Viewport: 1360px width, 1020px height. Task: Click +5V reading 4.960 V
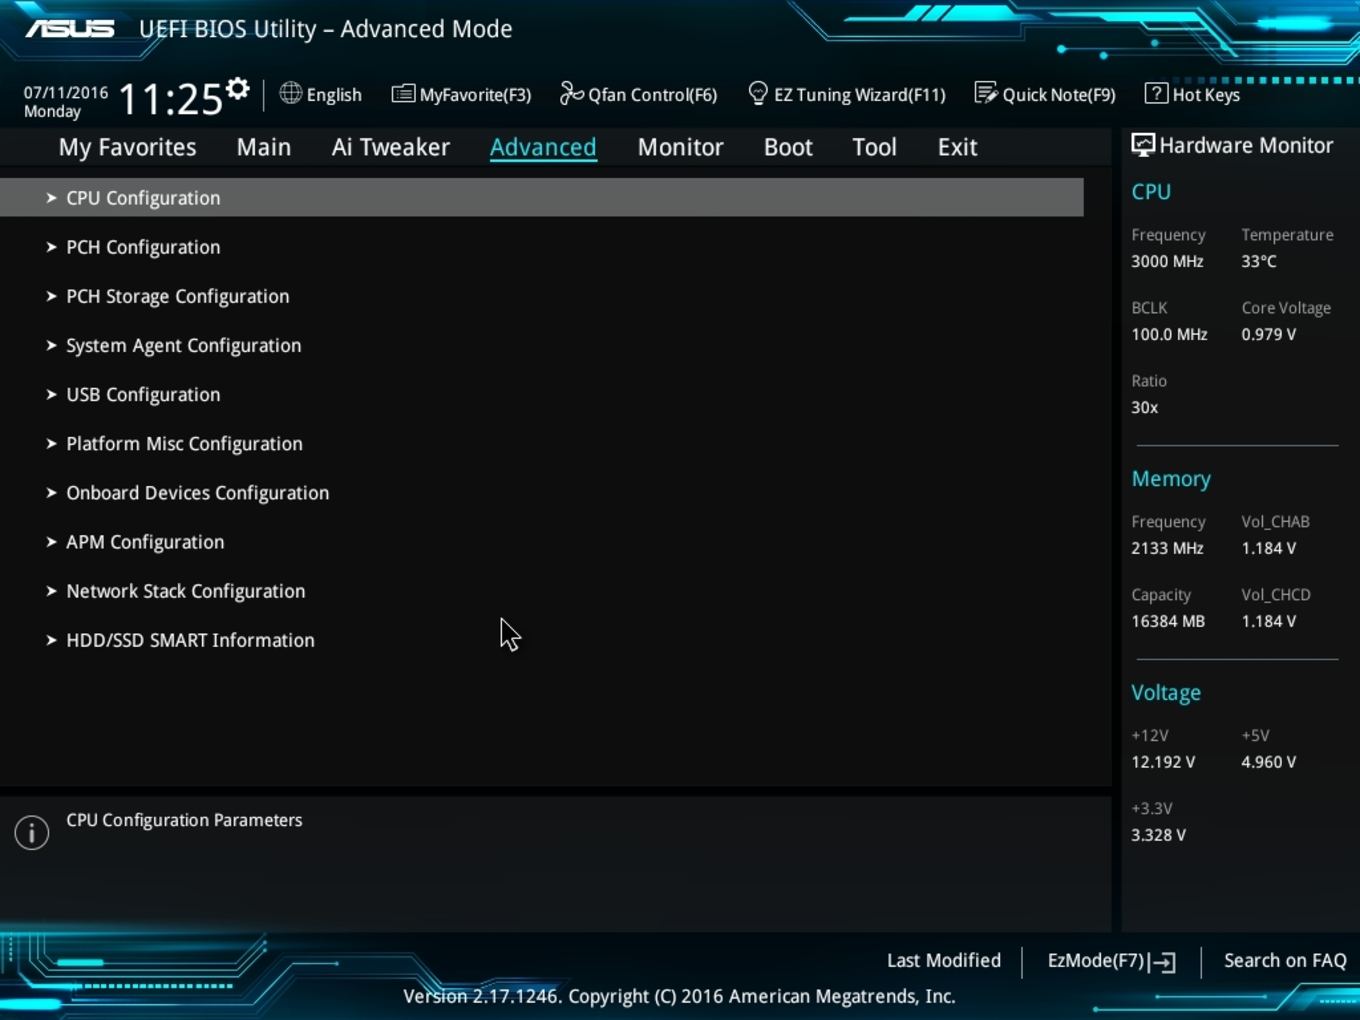[1269, 762]
